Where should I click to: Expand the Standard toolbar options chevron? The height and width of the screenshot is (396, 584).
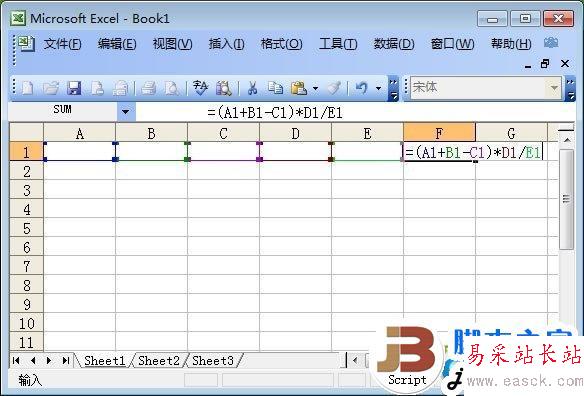click(x=393, y=89)
